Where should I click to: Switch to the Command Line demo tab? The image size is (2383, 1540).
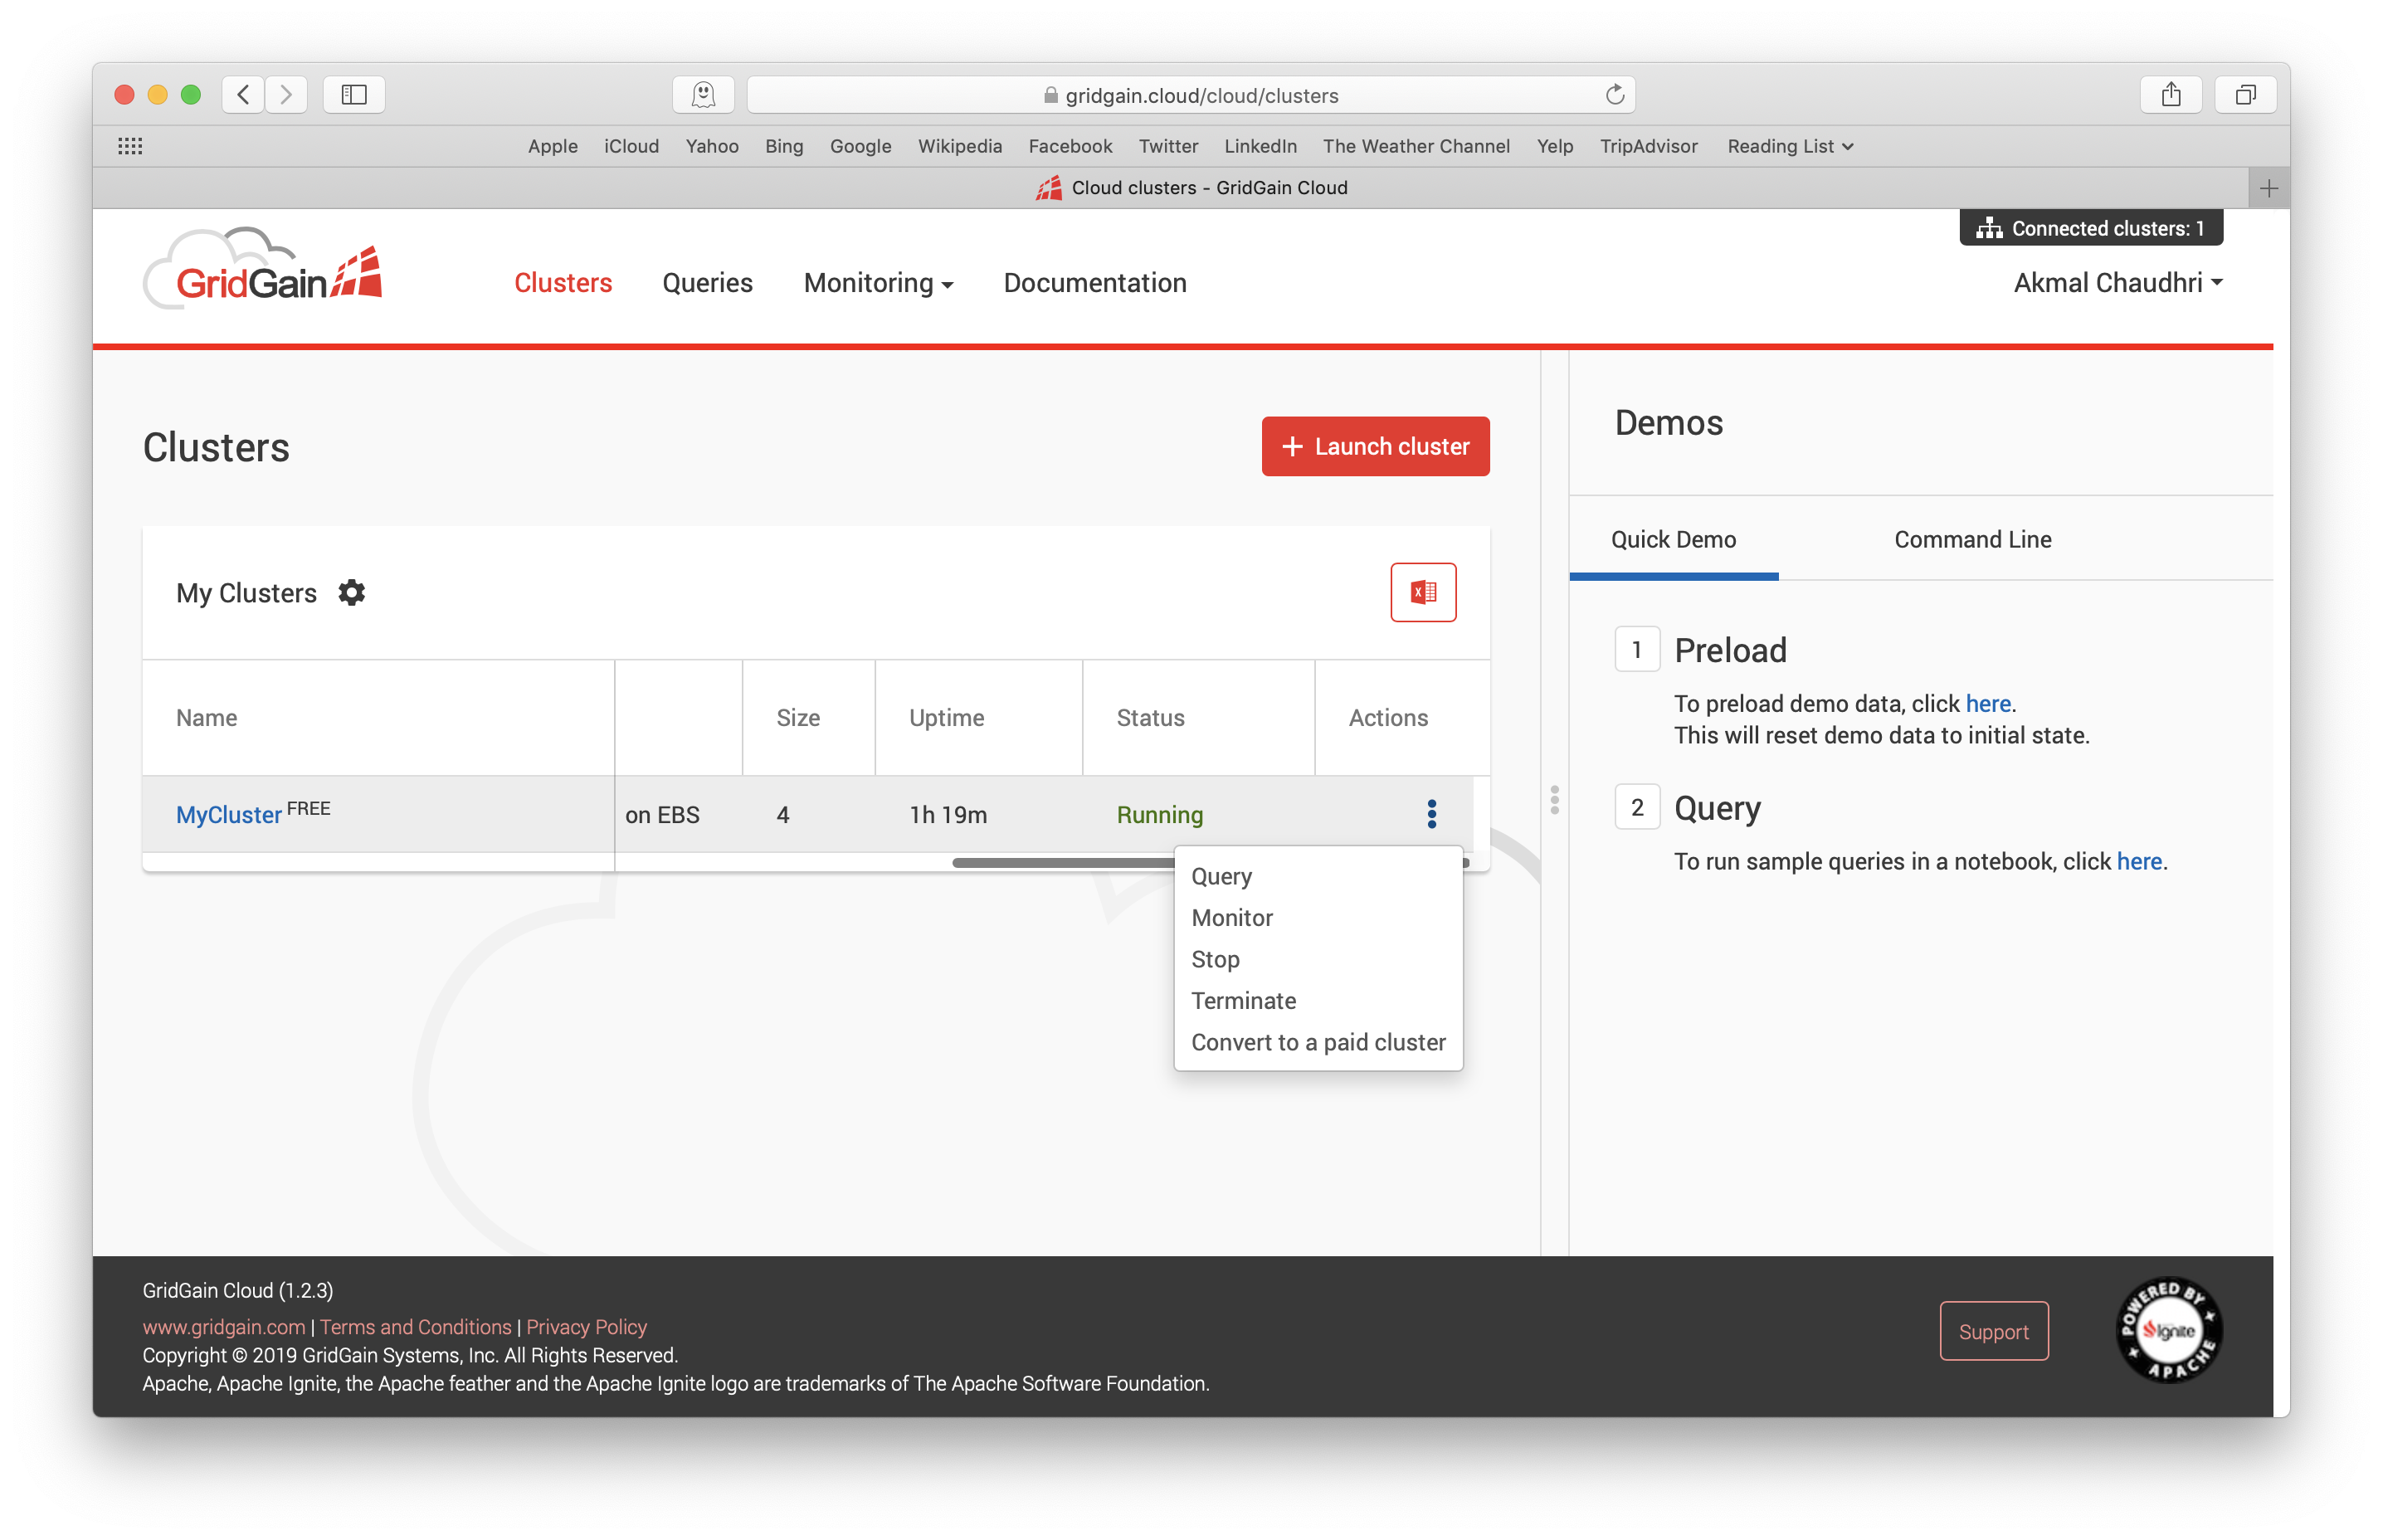pyautogui.click(x=1973, y=539)
